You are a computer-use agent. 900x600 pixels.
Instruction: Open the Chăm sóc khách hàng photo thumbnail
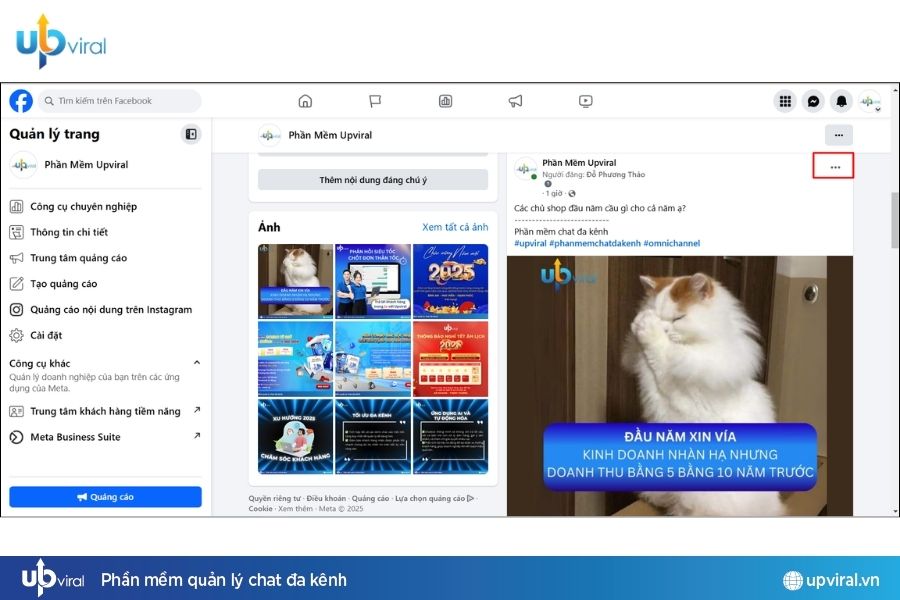coord(296,436)
